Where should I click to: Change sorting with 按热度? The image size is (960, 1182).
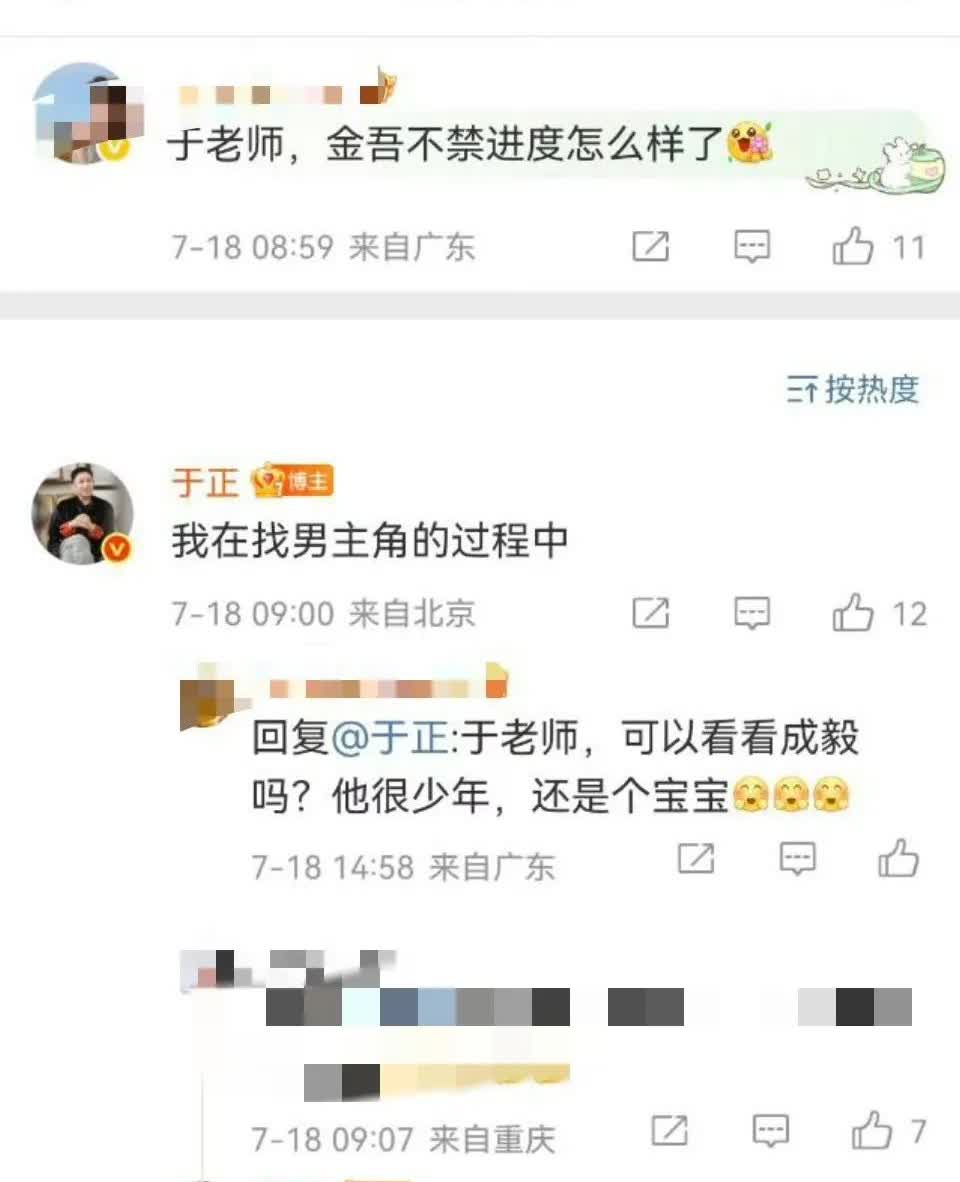click(852, 390)
